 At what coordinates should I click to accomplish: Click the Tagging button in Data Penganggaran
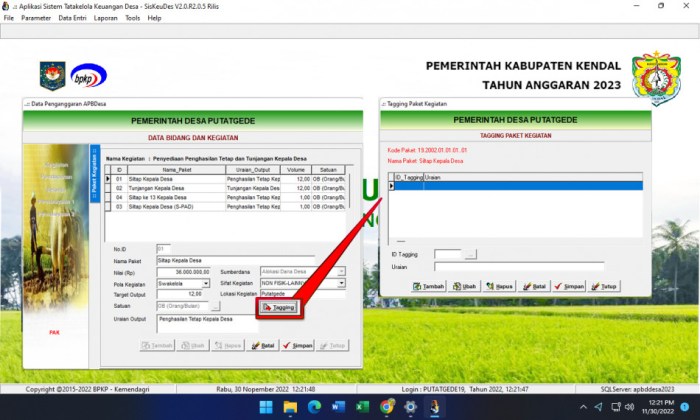(279, 307)
